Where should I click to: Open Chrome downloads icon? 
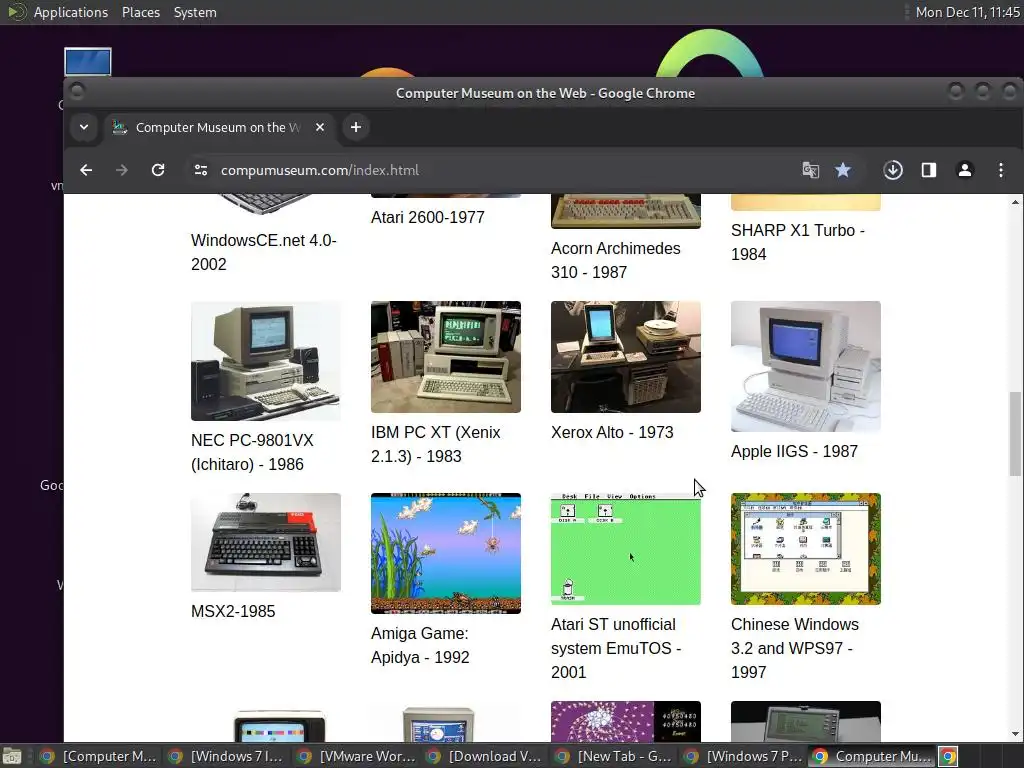pos(893,170)
